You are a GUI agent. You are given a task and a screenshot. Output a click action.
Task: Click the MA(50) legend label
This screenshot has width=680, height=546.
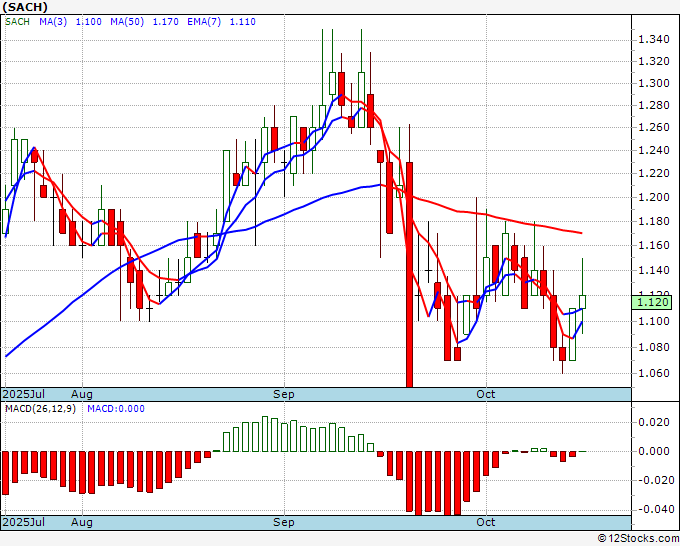click(x=127, y=22)
